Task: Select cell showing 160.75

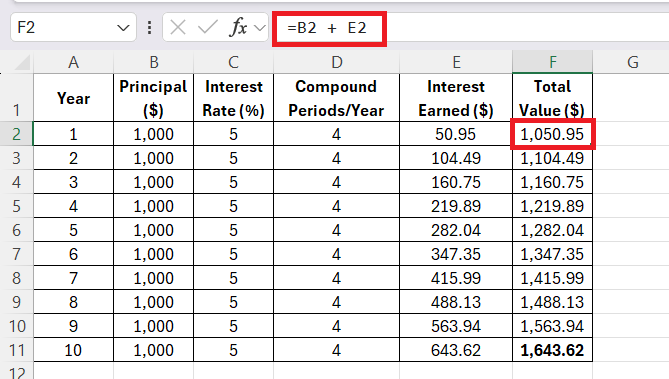Action: pyautogui.click(x=456, y=182)
